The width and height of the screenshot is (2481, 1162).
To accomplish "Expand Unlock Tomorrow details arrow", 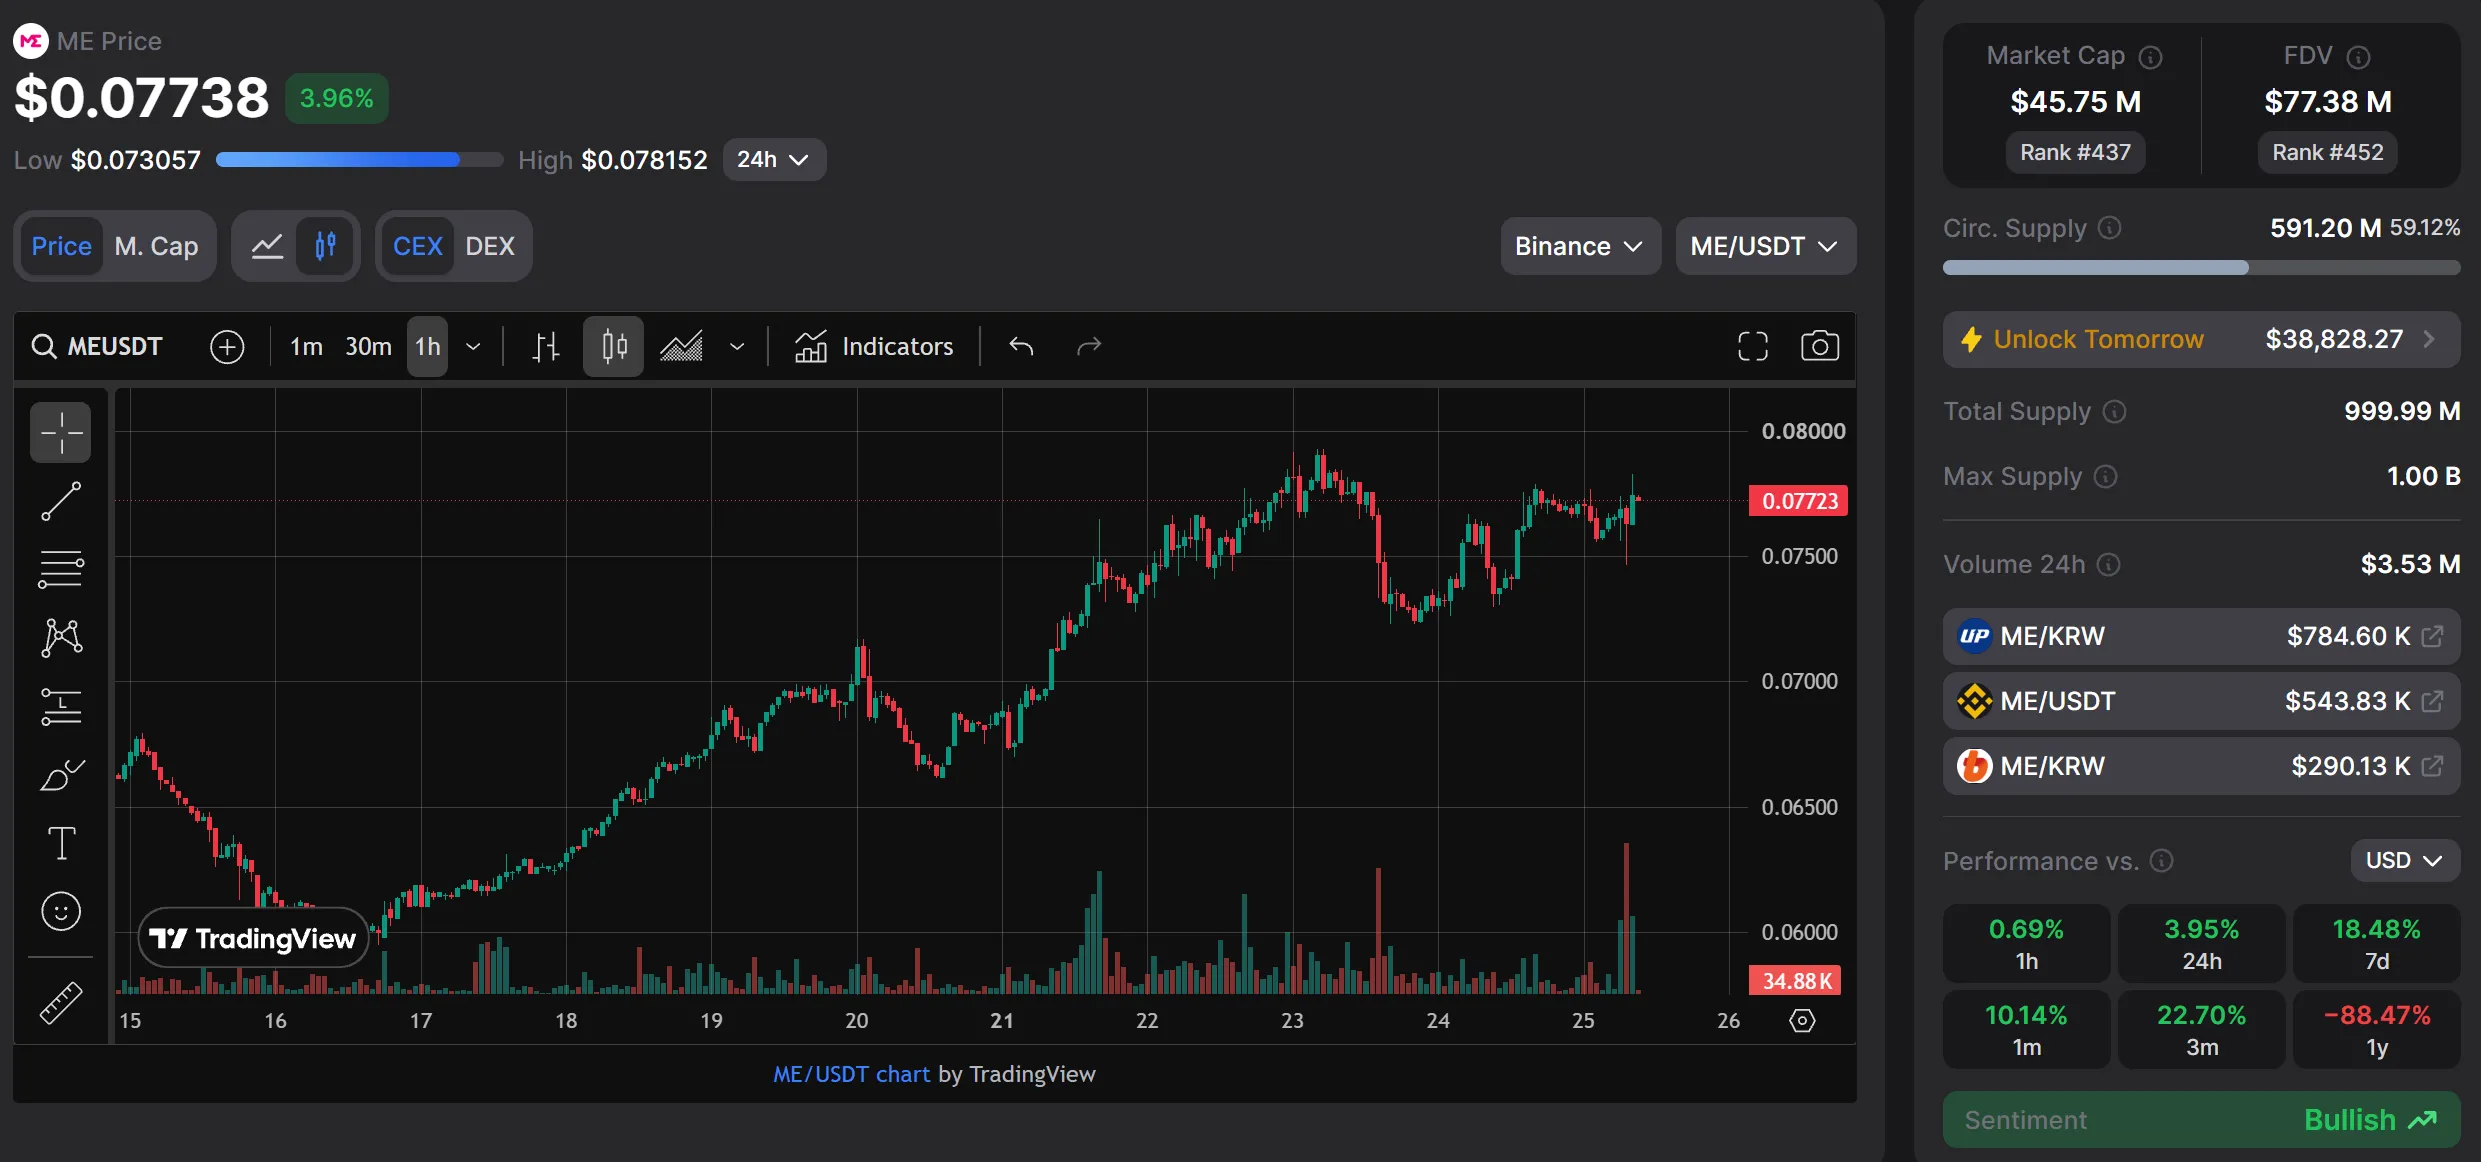I will point(2430,340).
